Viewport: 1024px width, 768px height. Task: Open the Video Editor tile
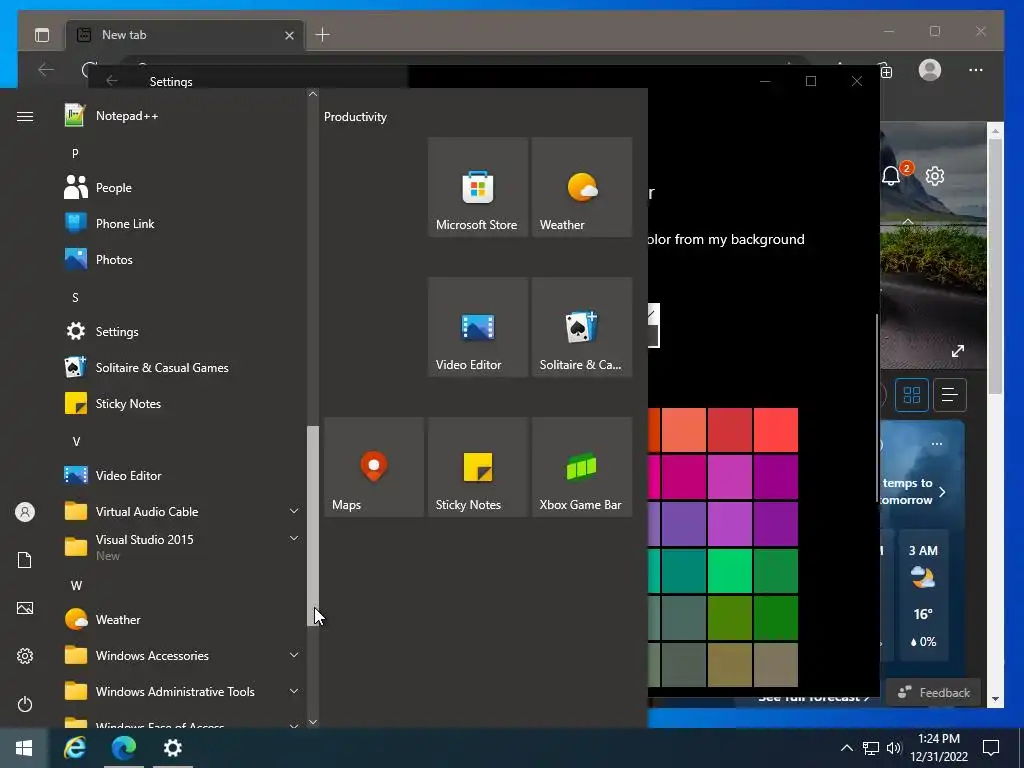pos(477,327)
